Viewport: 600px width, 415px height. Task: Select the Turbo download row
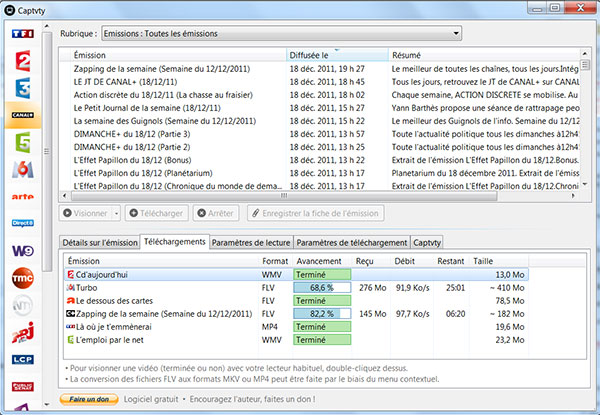tap(297, 288)
